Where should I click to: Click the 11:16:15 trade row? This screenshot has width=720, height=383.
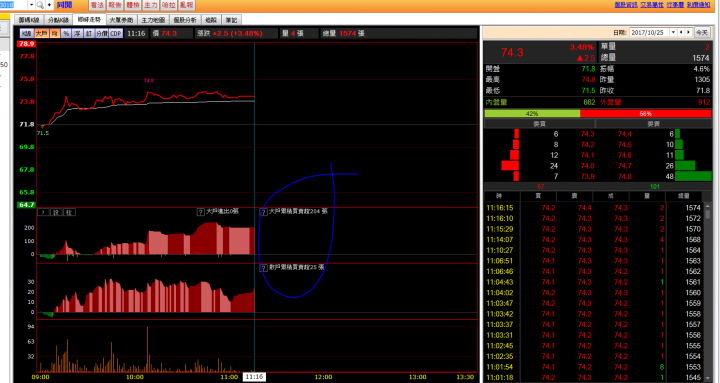pos(594,208)
